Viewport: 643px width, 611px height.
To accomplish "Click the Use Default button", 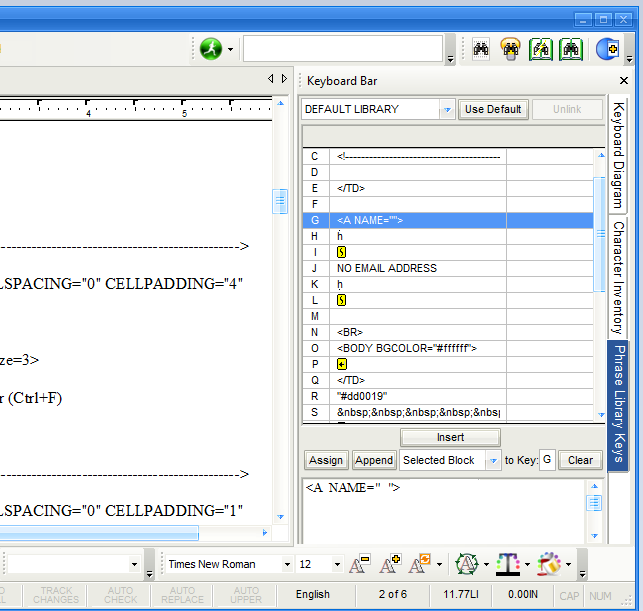I will 493,109.
